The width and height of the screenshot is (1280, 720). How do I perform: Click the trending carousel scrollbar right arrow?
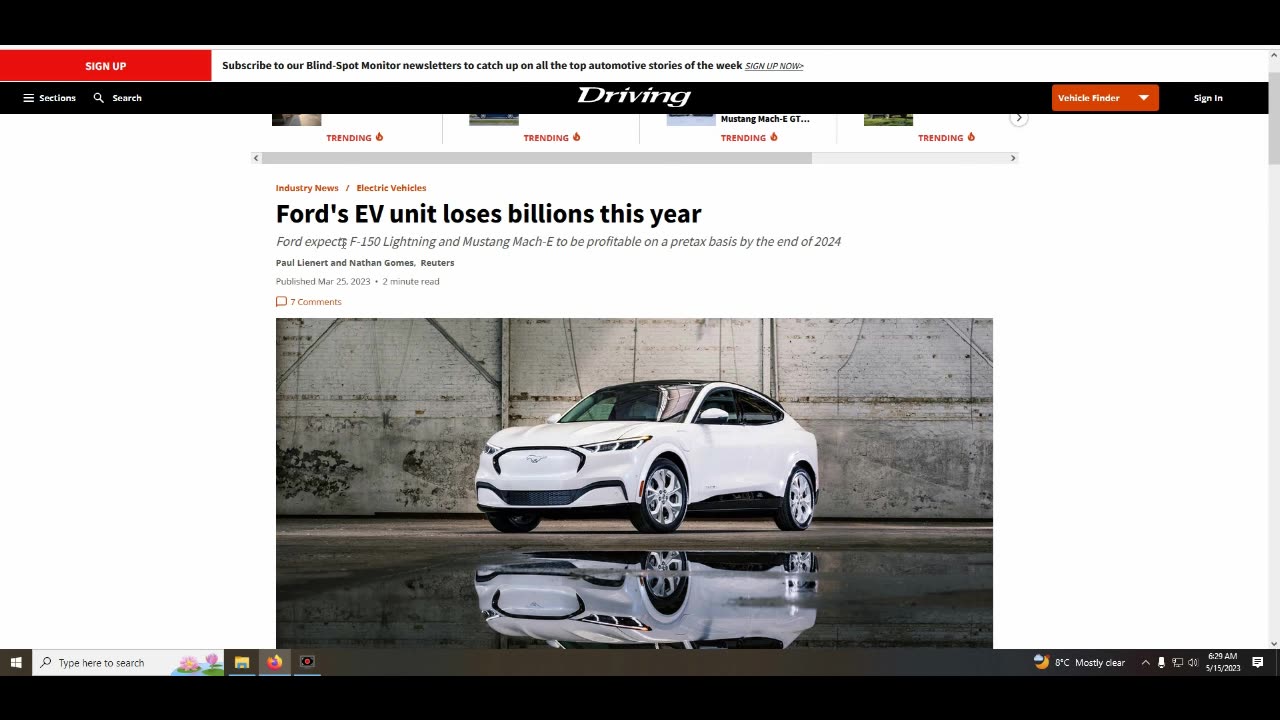tap(1013, 158)
